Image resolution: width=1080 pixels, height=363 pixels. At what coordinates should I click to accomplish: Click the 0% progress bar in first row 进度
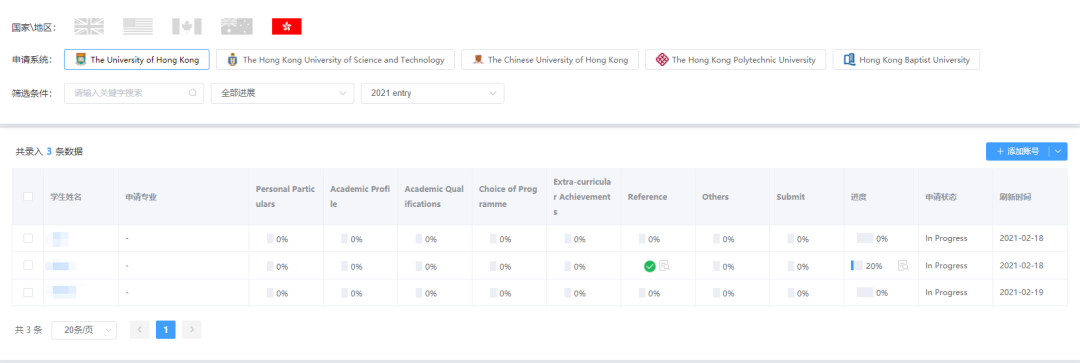[865, 238]
